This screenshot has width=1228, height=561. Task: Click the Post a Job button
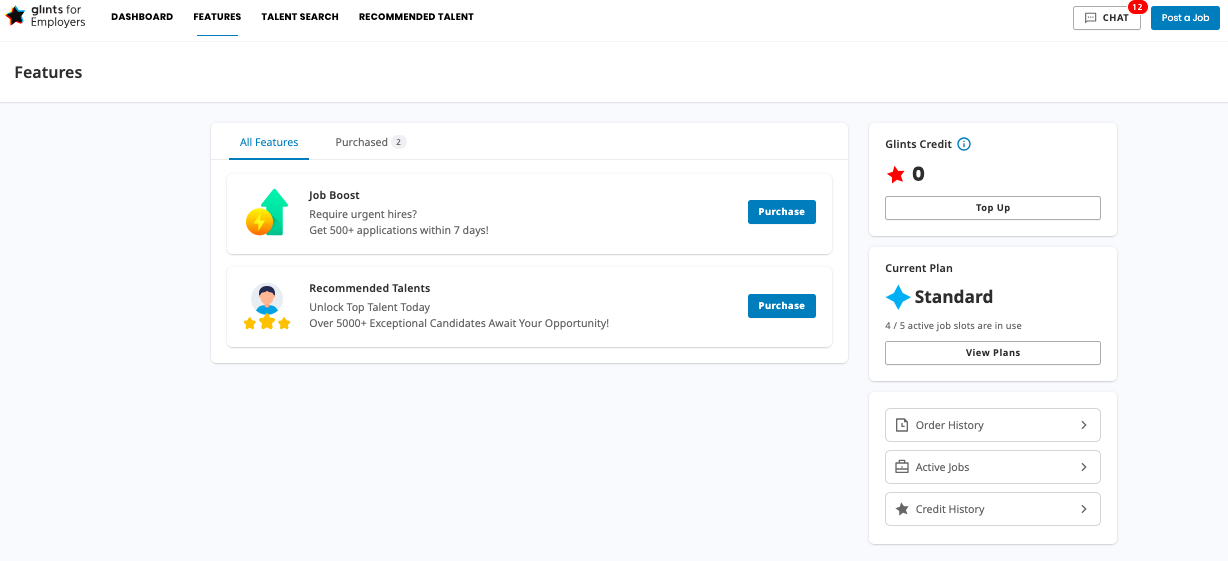point(1185,18)
